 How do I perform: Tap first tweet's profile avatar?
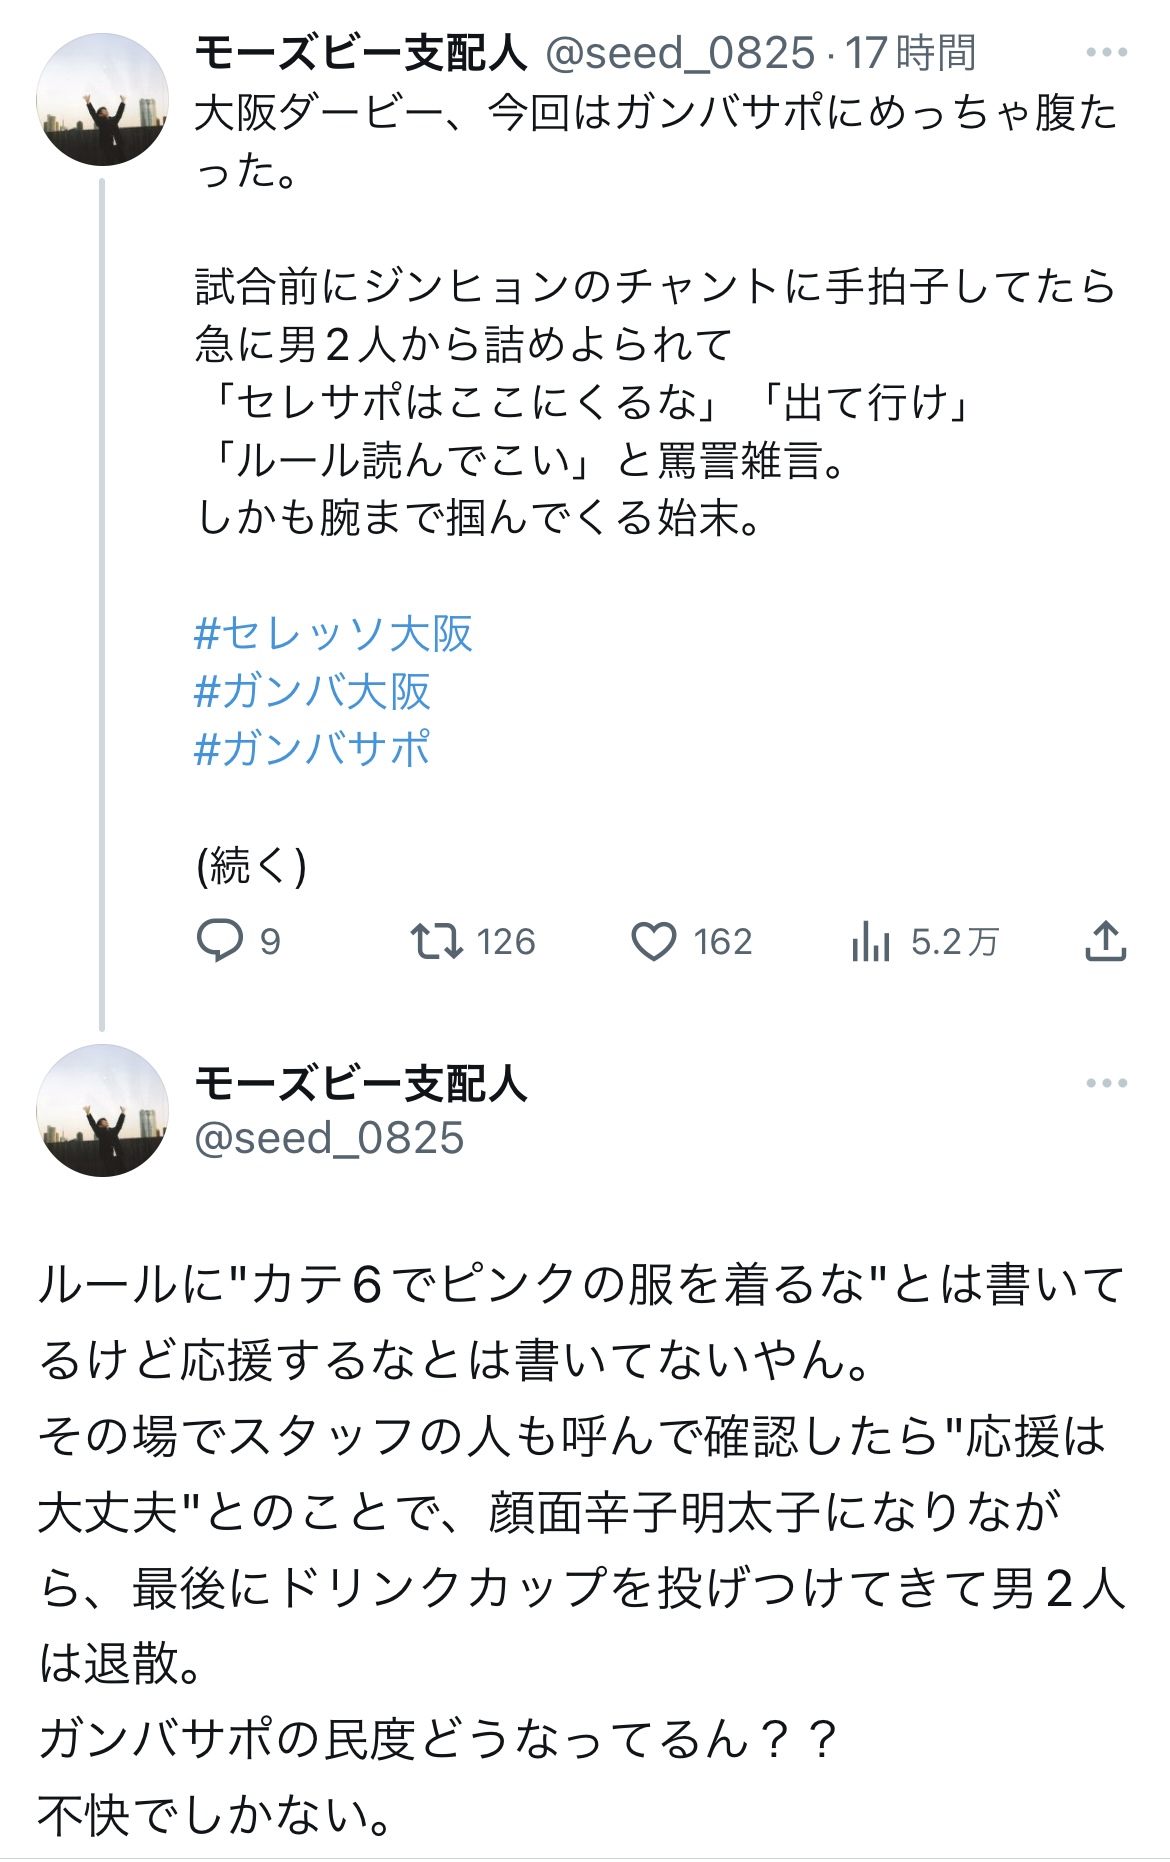click(x=103, y=99)
